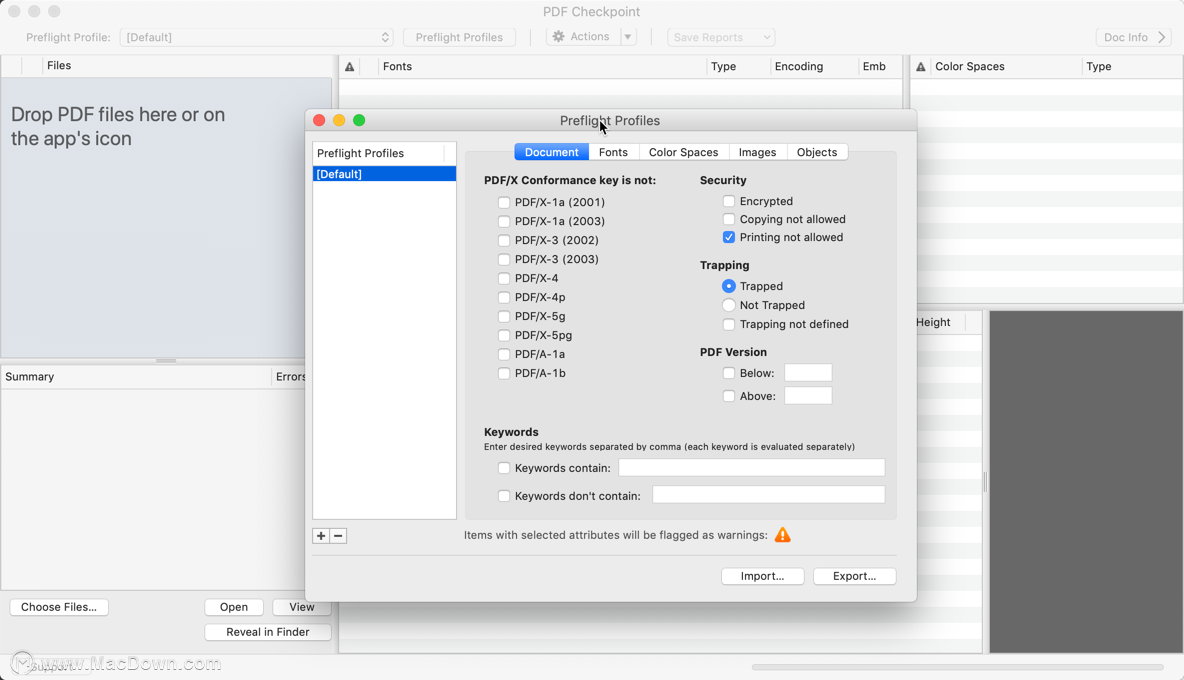This screenshot has height=680, width=1184.
Task: Close the Preflight Profiles window
Action: tap(319, 120)
